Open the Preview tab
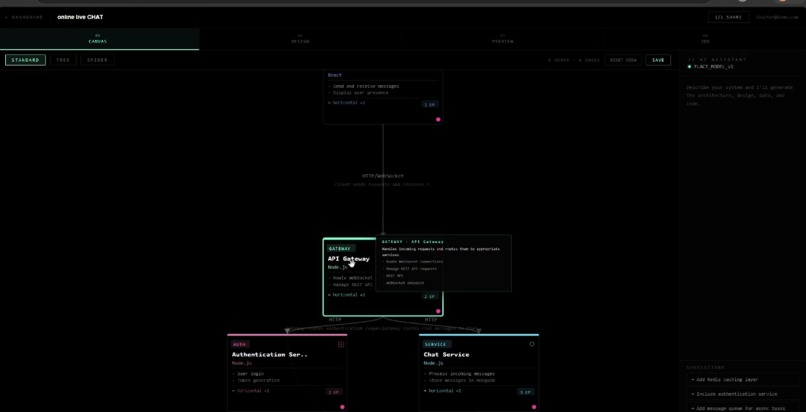The width and height of the screenshot is (806, 412). point(502,39)
